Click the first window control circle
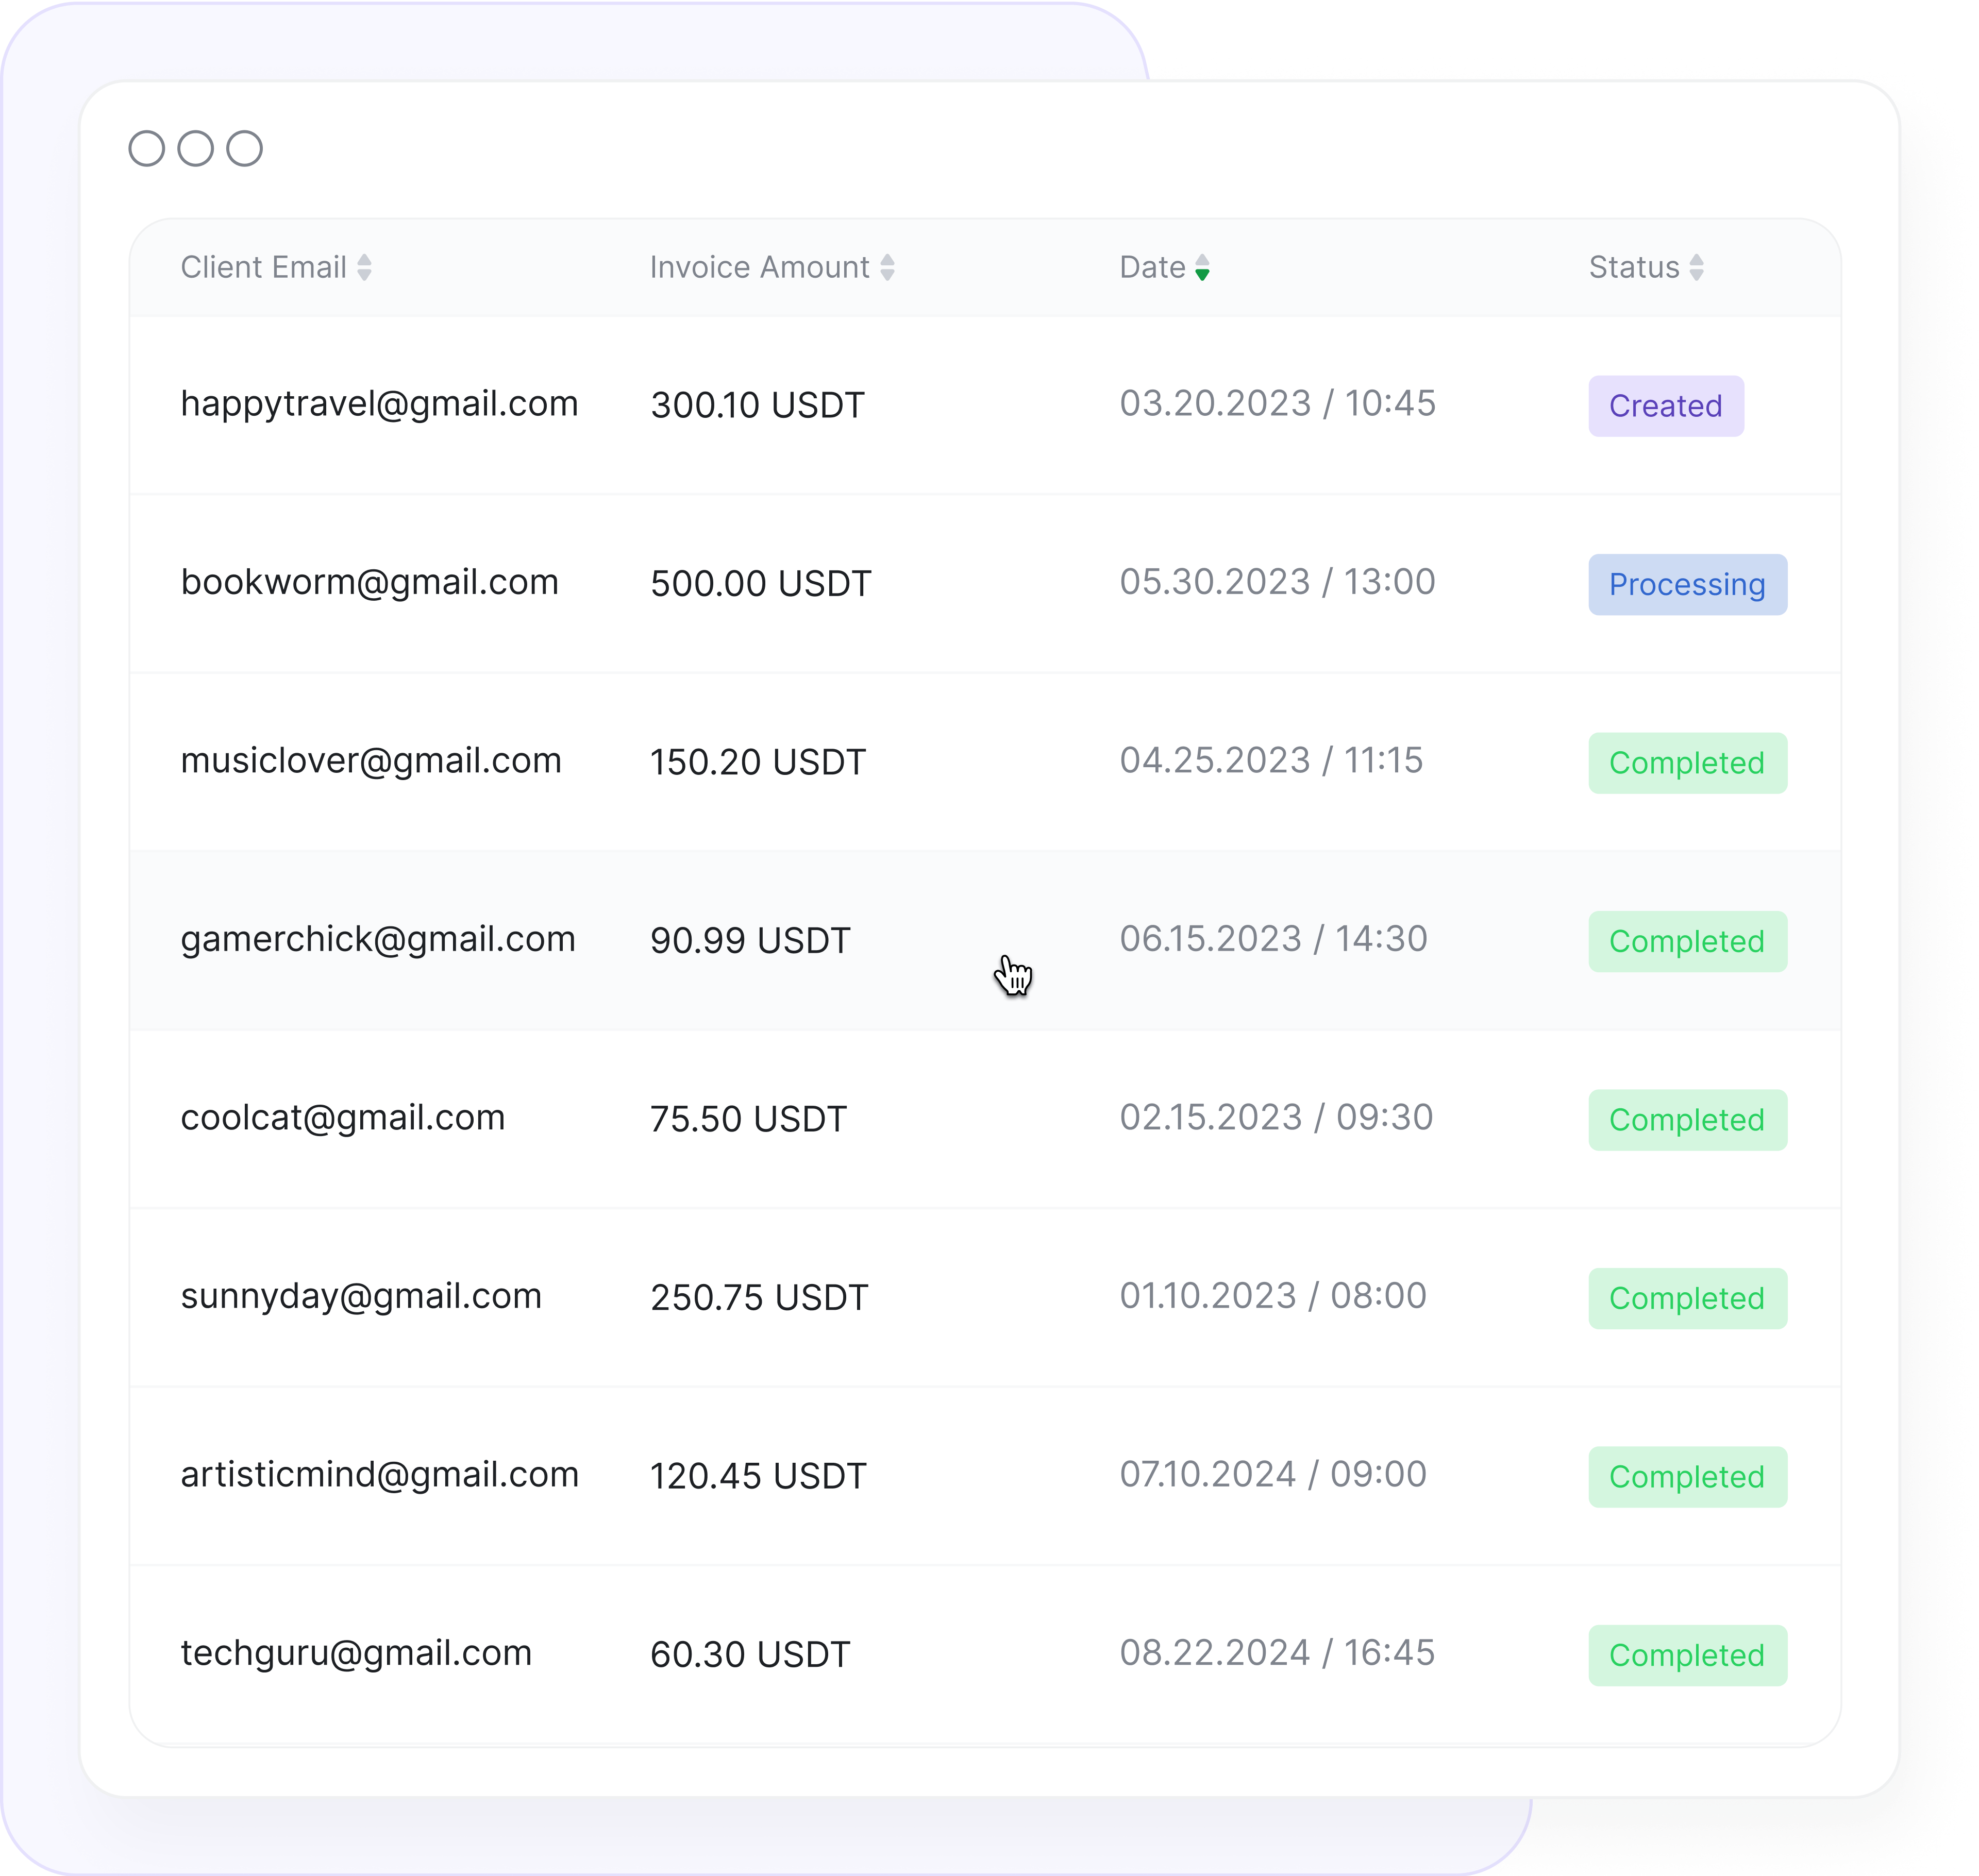 pyautogui.click(x=147, y=148)
